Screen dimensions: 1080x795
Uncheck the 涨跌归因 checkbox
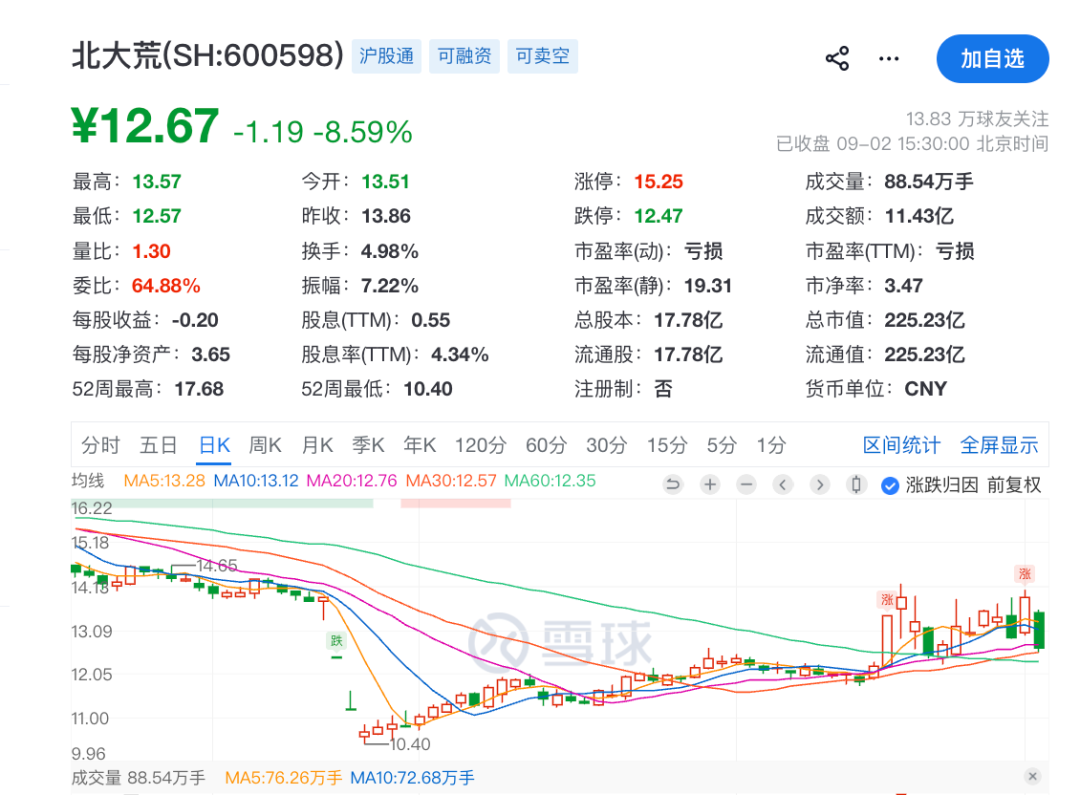pyautogui.click(x=890, y=486)
